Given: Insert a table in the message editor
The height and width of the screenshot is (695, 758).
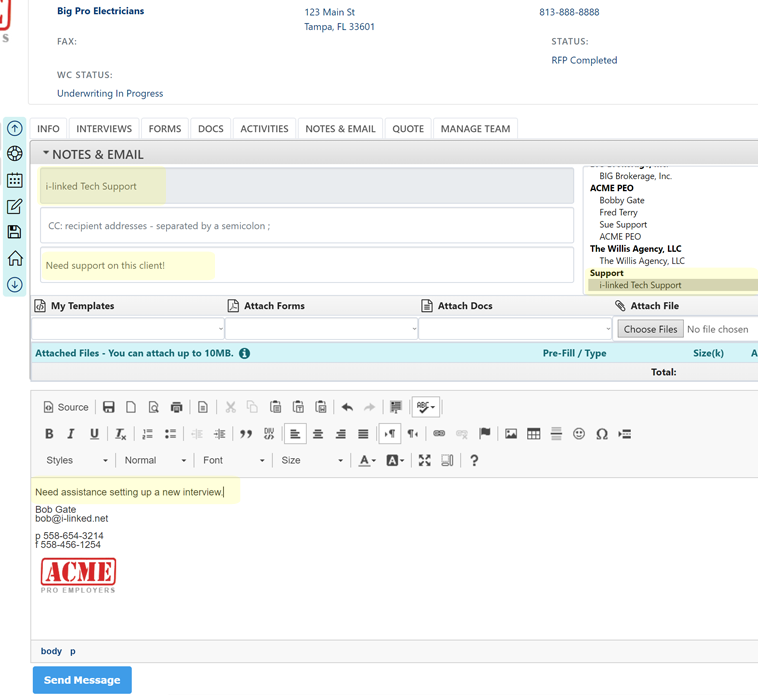Looking at the screenshot, I should coord(534,434).
